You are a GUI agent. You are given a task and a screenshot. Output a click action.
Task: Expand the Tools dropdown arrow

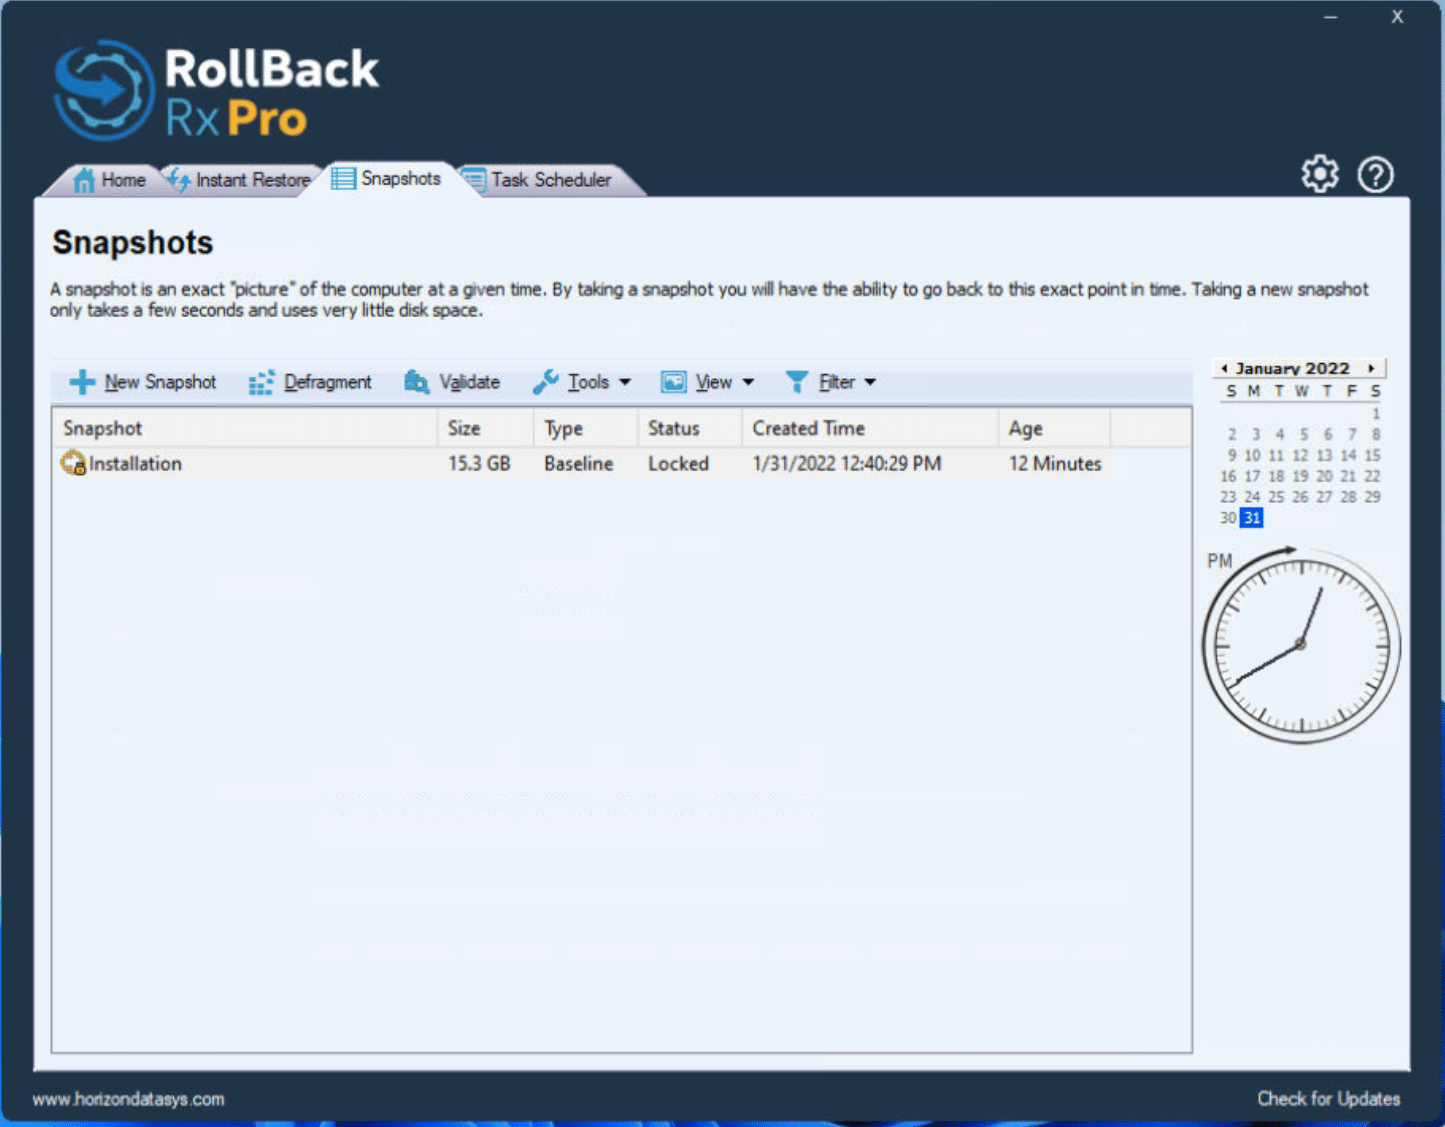pyautogui.click(x=625, y=382)
